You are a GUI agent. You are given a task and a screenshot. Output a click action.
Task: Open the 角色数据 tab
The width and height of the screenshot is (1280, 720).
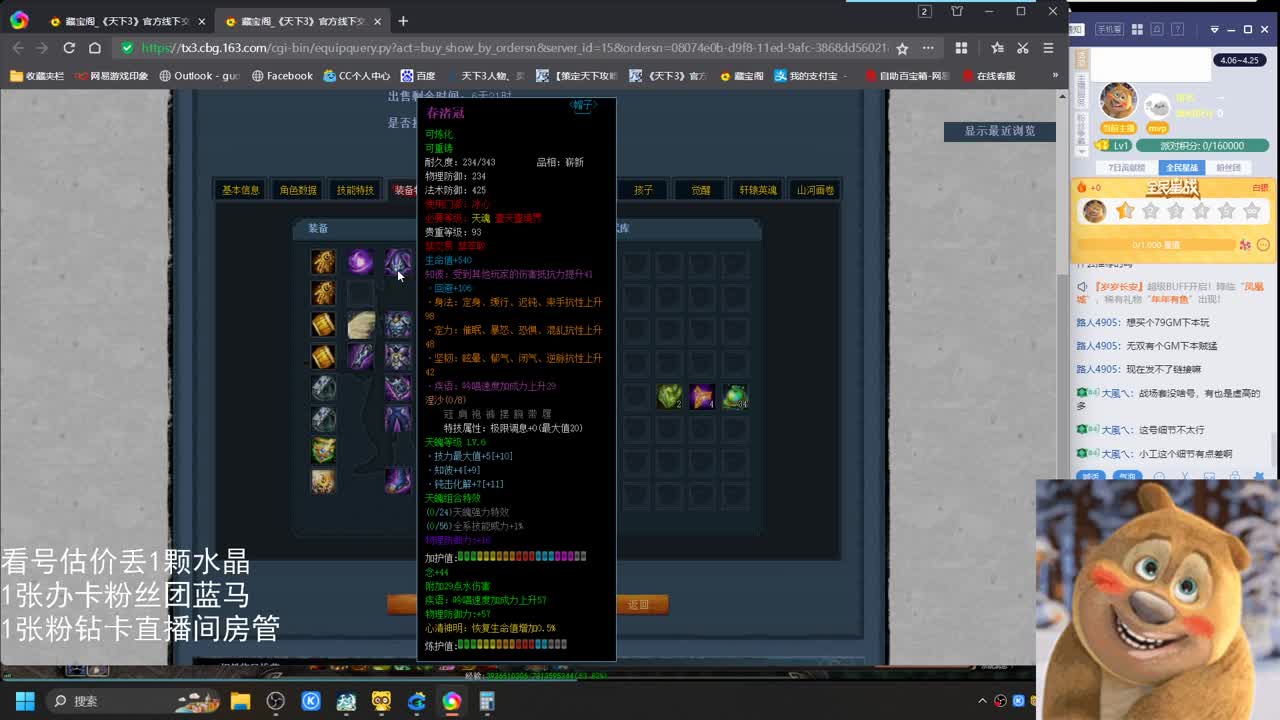[298, 190]
